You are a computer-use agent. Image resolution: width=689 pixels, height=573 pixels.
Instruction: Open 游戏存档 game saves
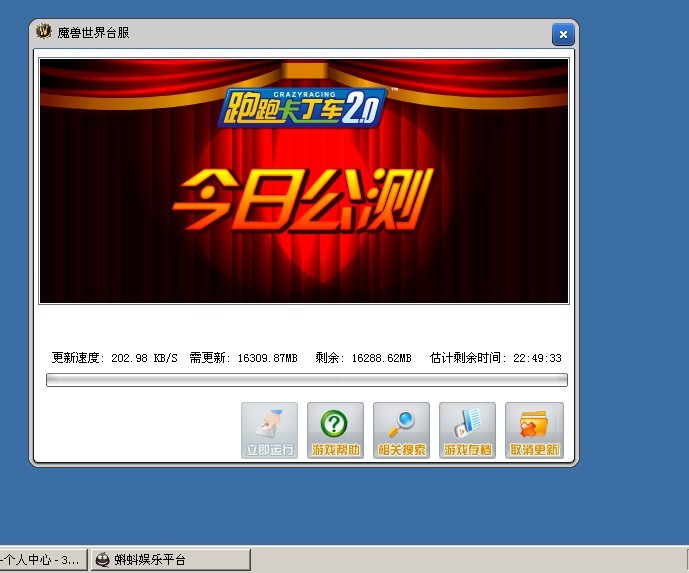[x=467, y=430]
